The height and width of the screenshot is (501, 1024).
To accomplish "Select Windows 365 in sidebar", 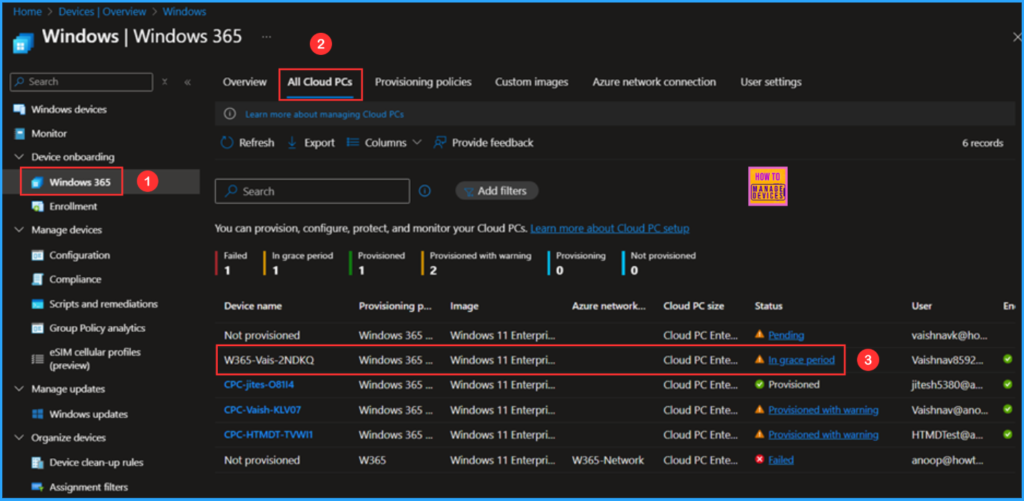I will [80, 182].
